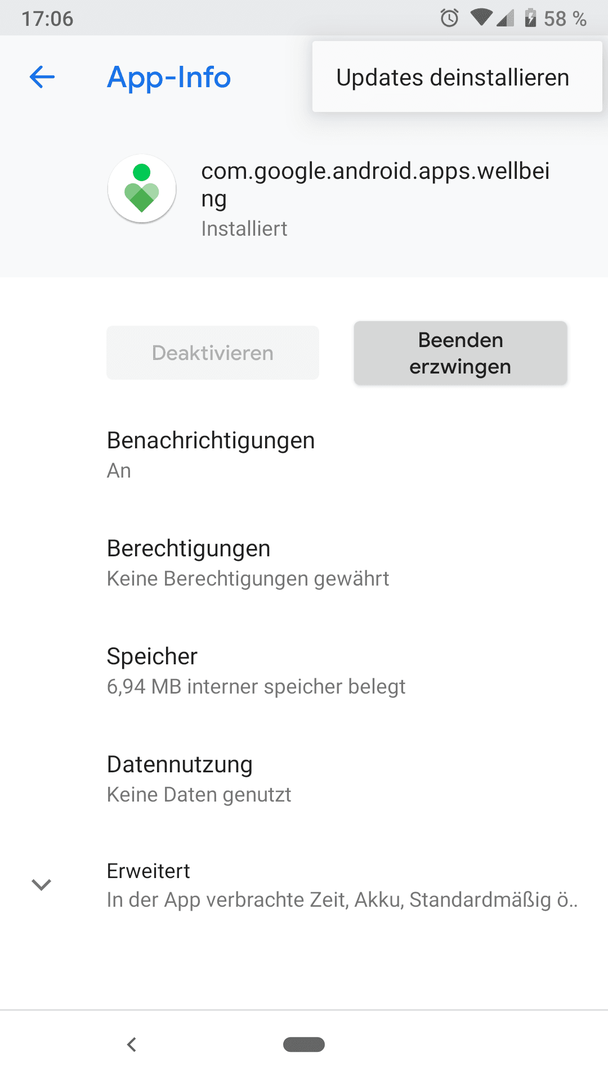Screen dimensions: 608x1080
Task: Tap the alarm clock status icon
Action: (x=450, y=18)
